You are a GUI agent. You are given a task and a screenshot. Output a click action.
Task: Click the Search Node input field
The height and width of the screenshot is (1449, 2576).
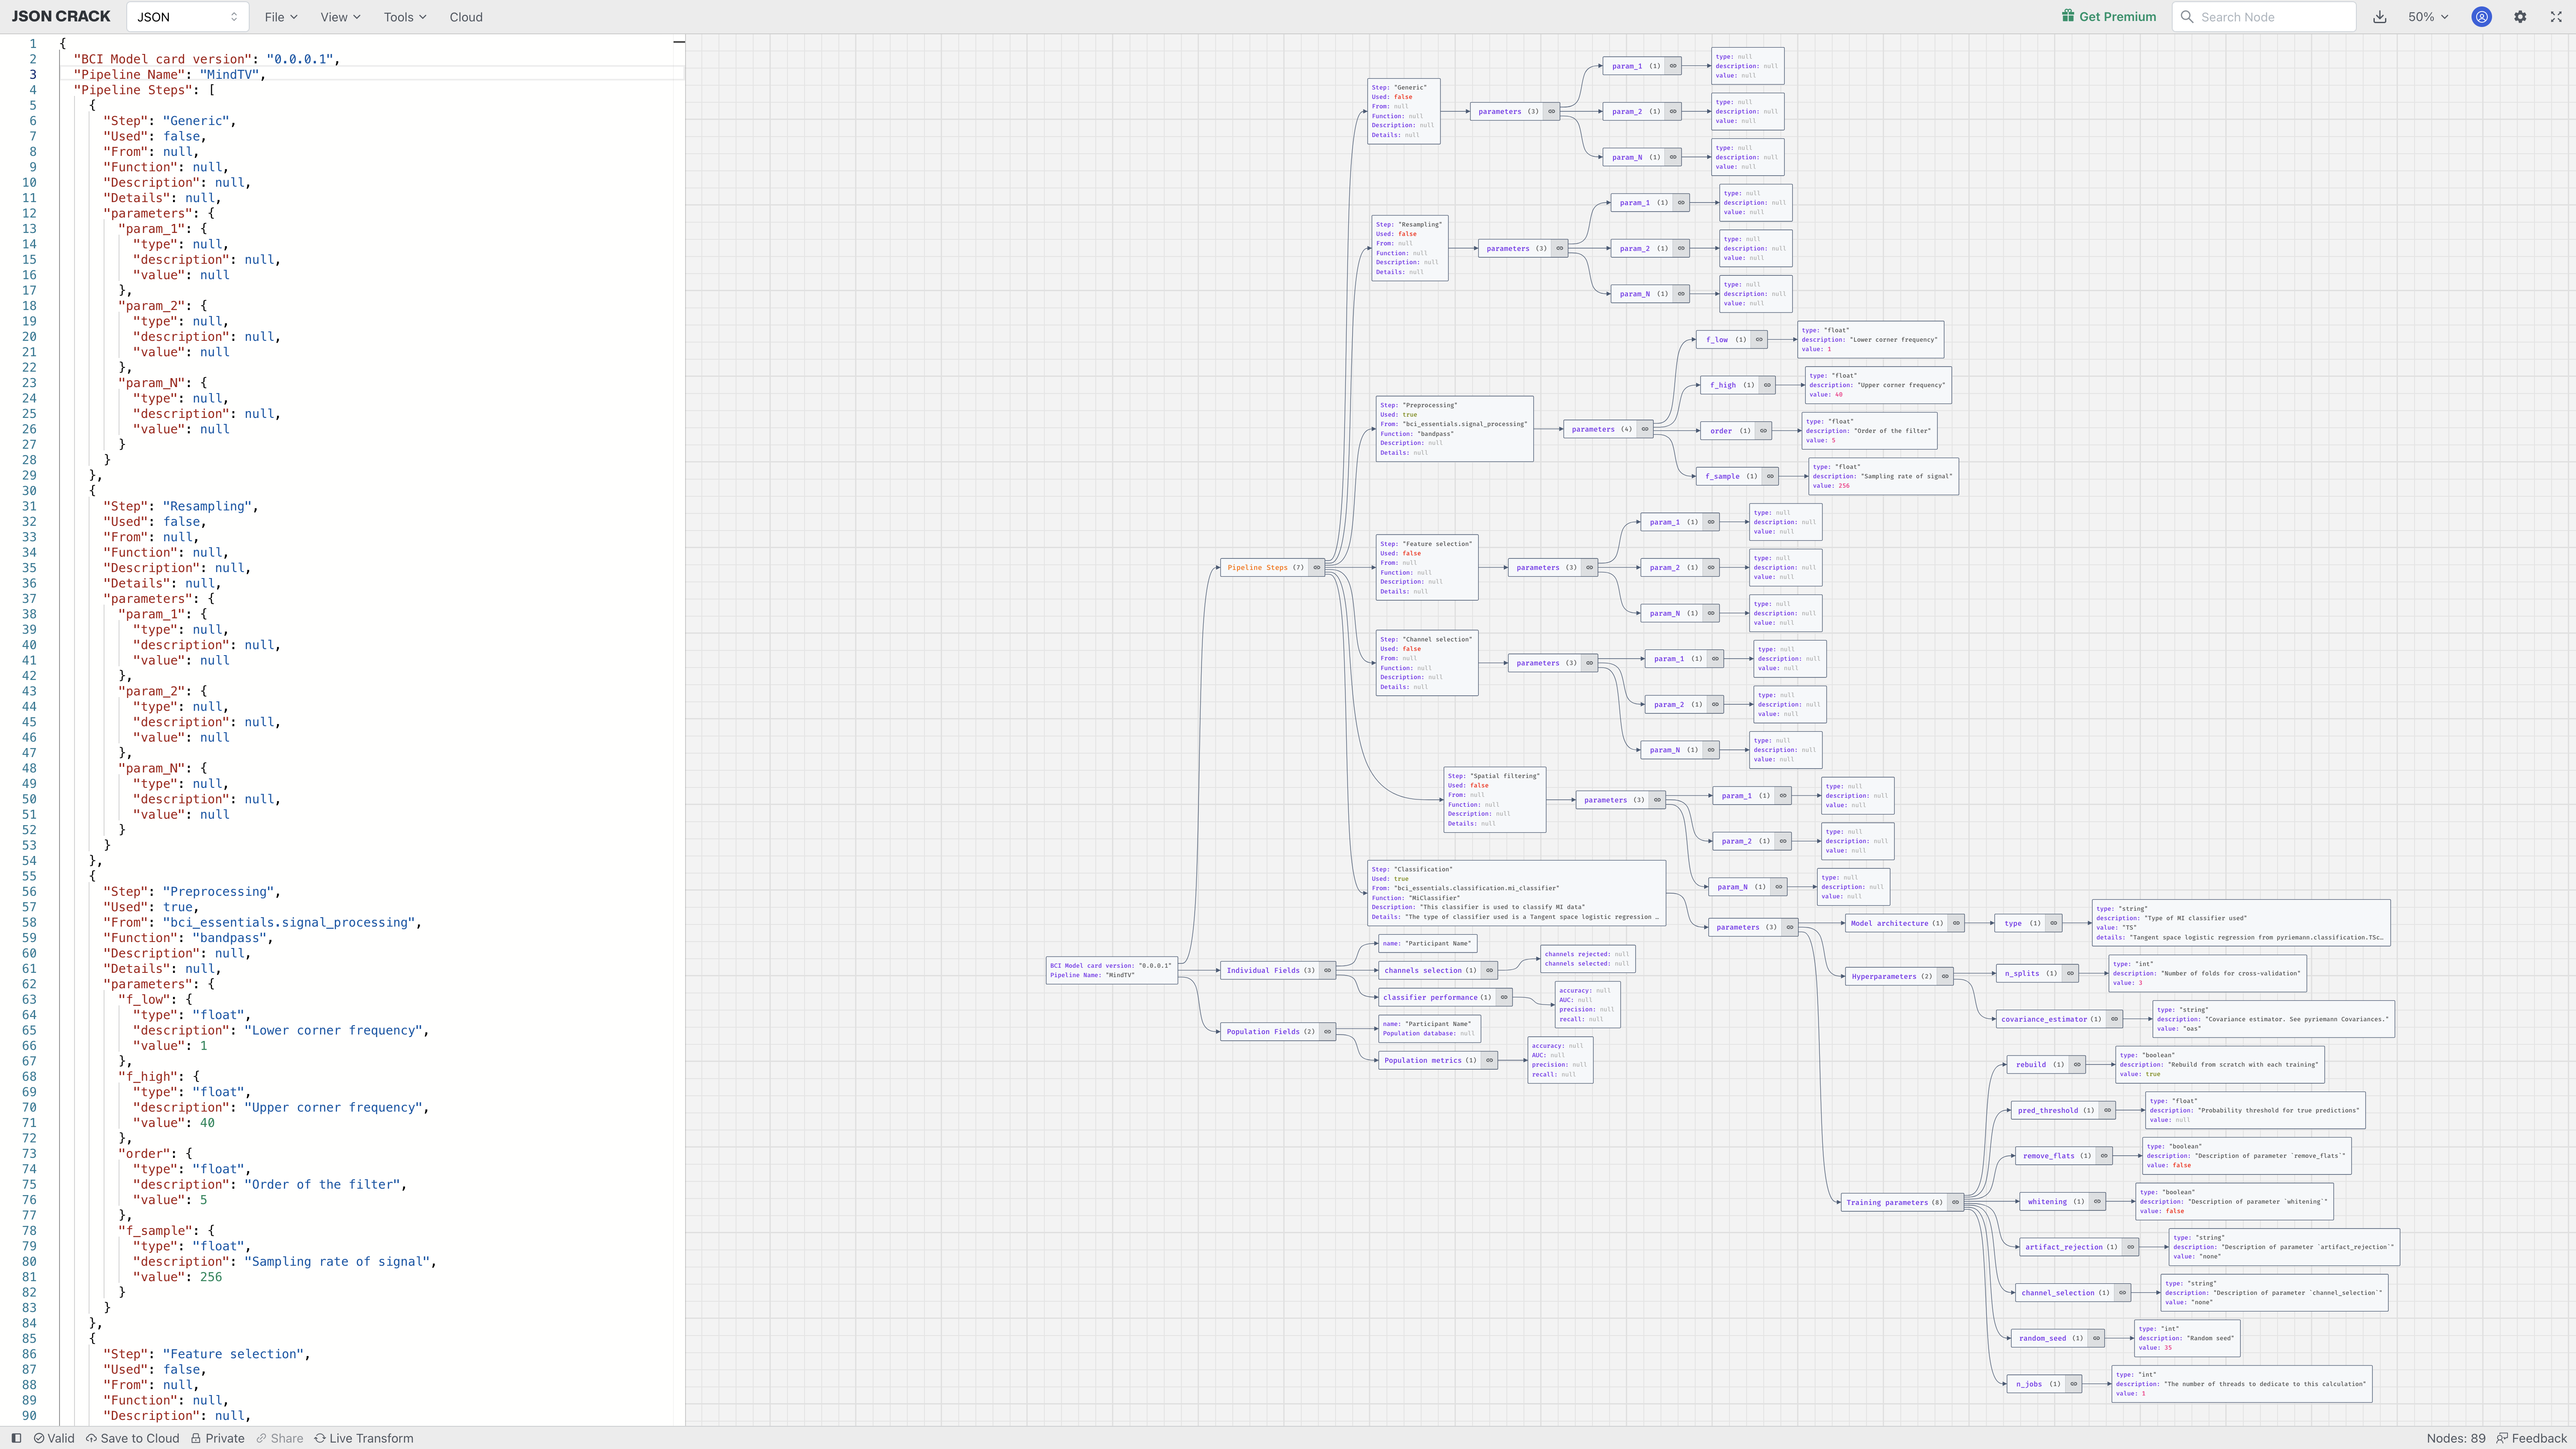[x=2264, y=17]
